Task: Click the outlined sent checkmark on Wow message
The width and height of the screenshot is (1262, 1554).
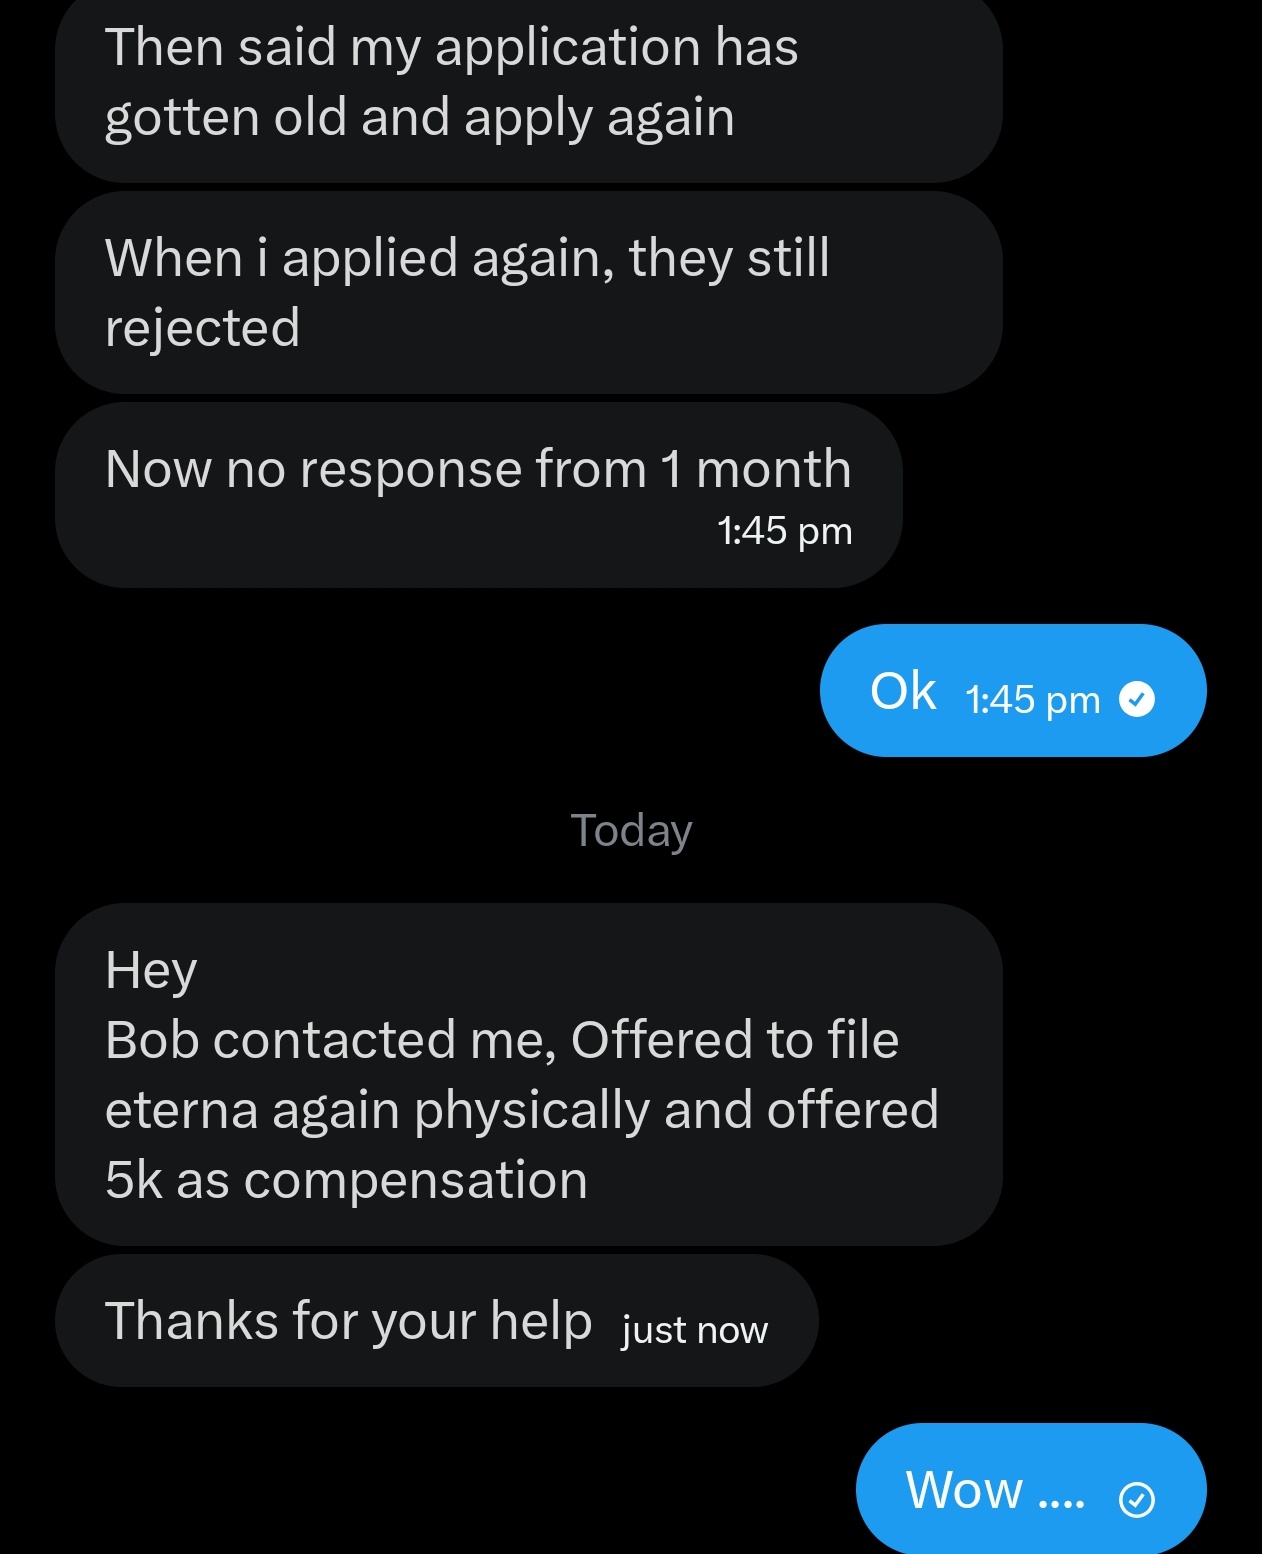Action: (x=1137, y=1499)
